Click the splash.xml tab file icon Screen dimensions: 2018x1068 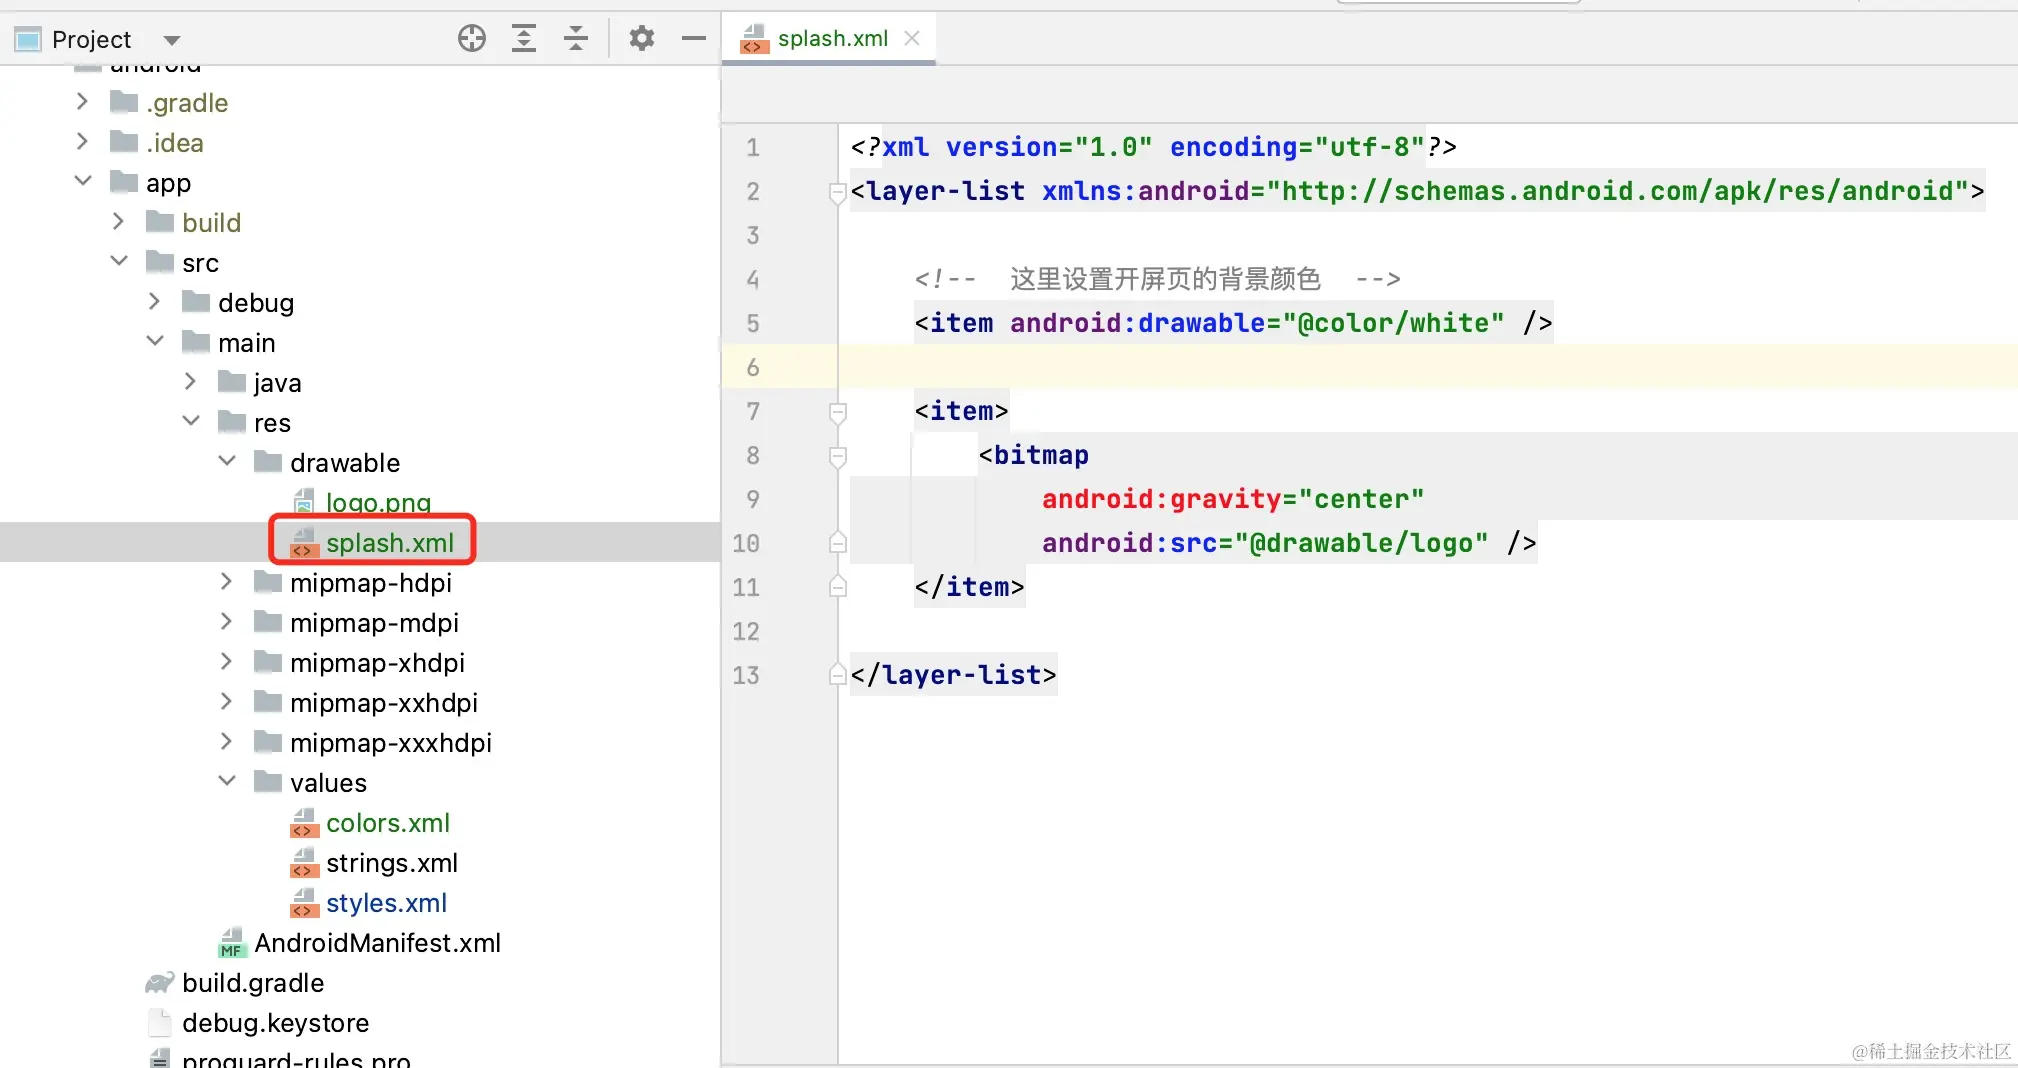754,38
